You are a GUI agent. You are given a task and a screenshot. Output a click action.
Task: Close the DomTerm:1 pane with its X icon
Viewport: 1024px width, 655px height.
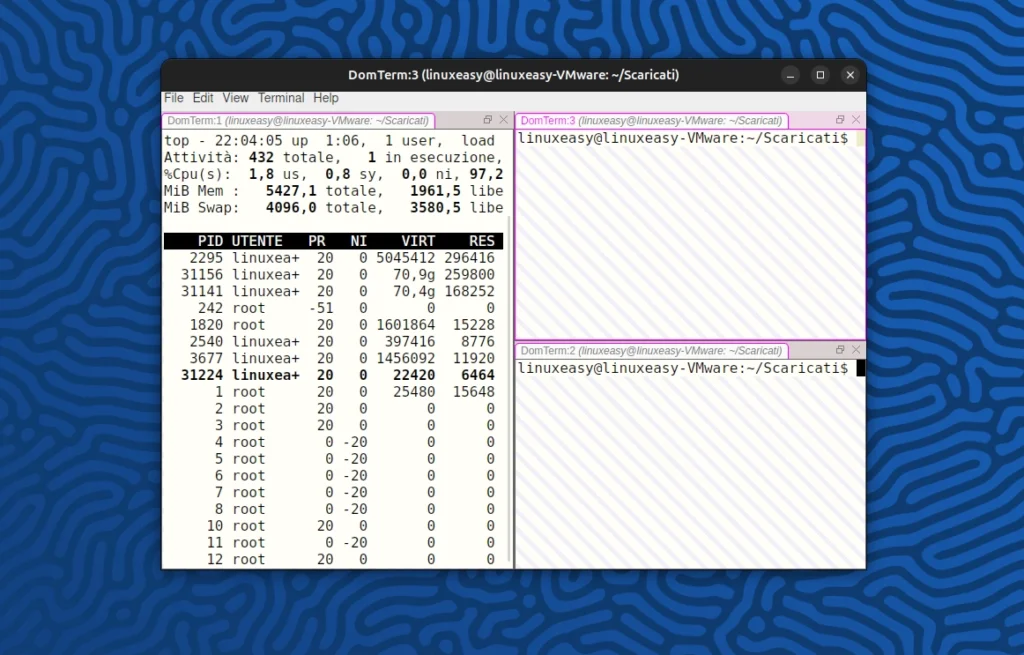503,119
